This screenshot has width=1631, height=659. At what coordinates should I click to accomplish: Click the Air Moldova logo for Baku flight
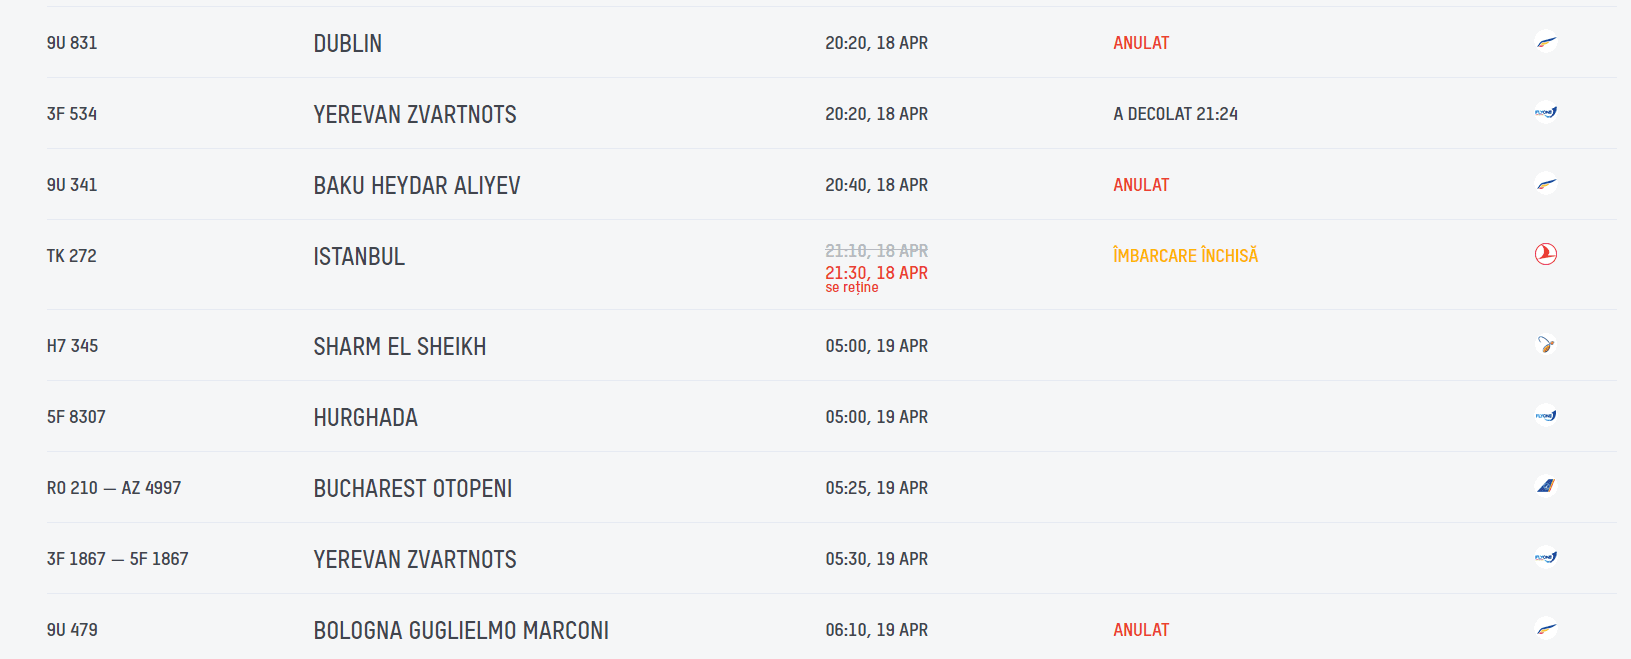(x=1546, y=184)
